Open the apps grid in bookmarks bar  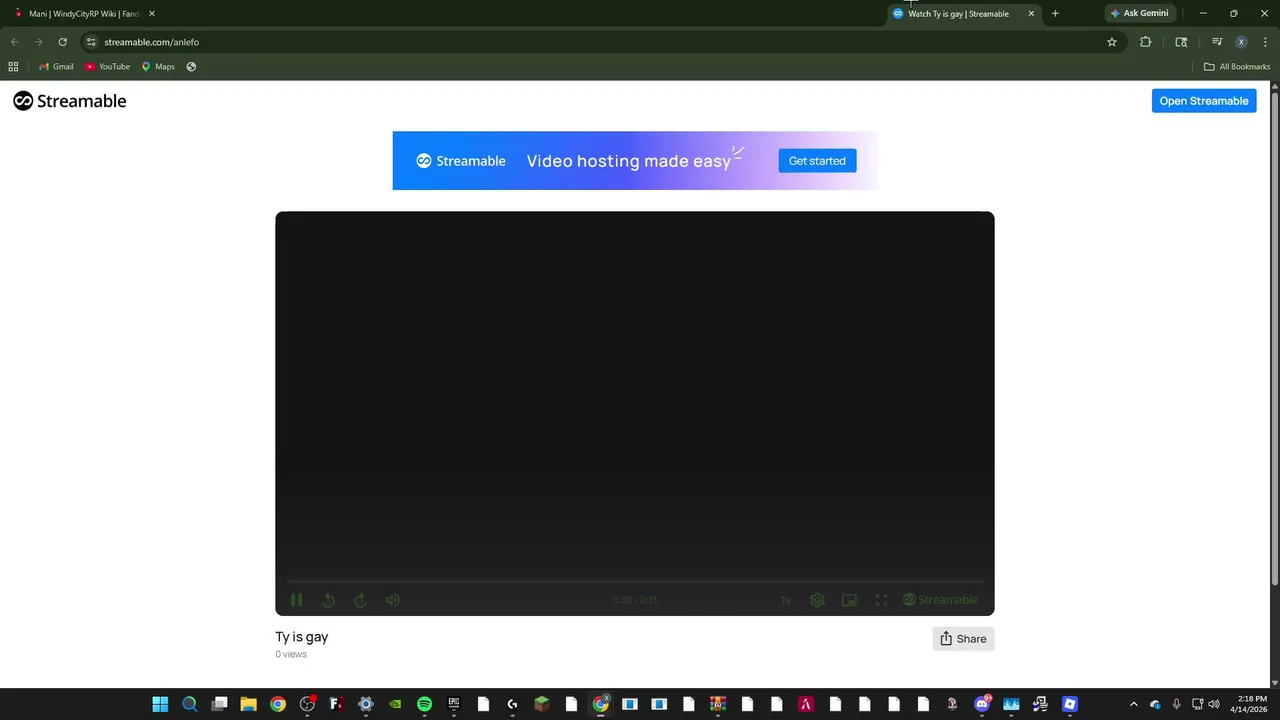(x=13, y=67)
